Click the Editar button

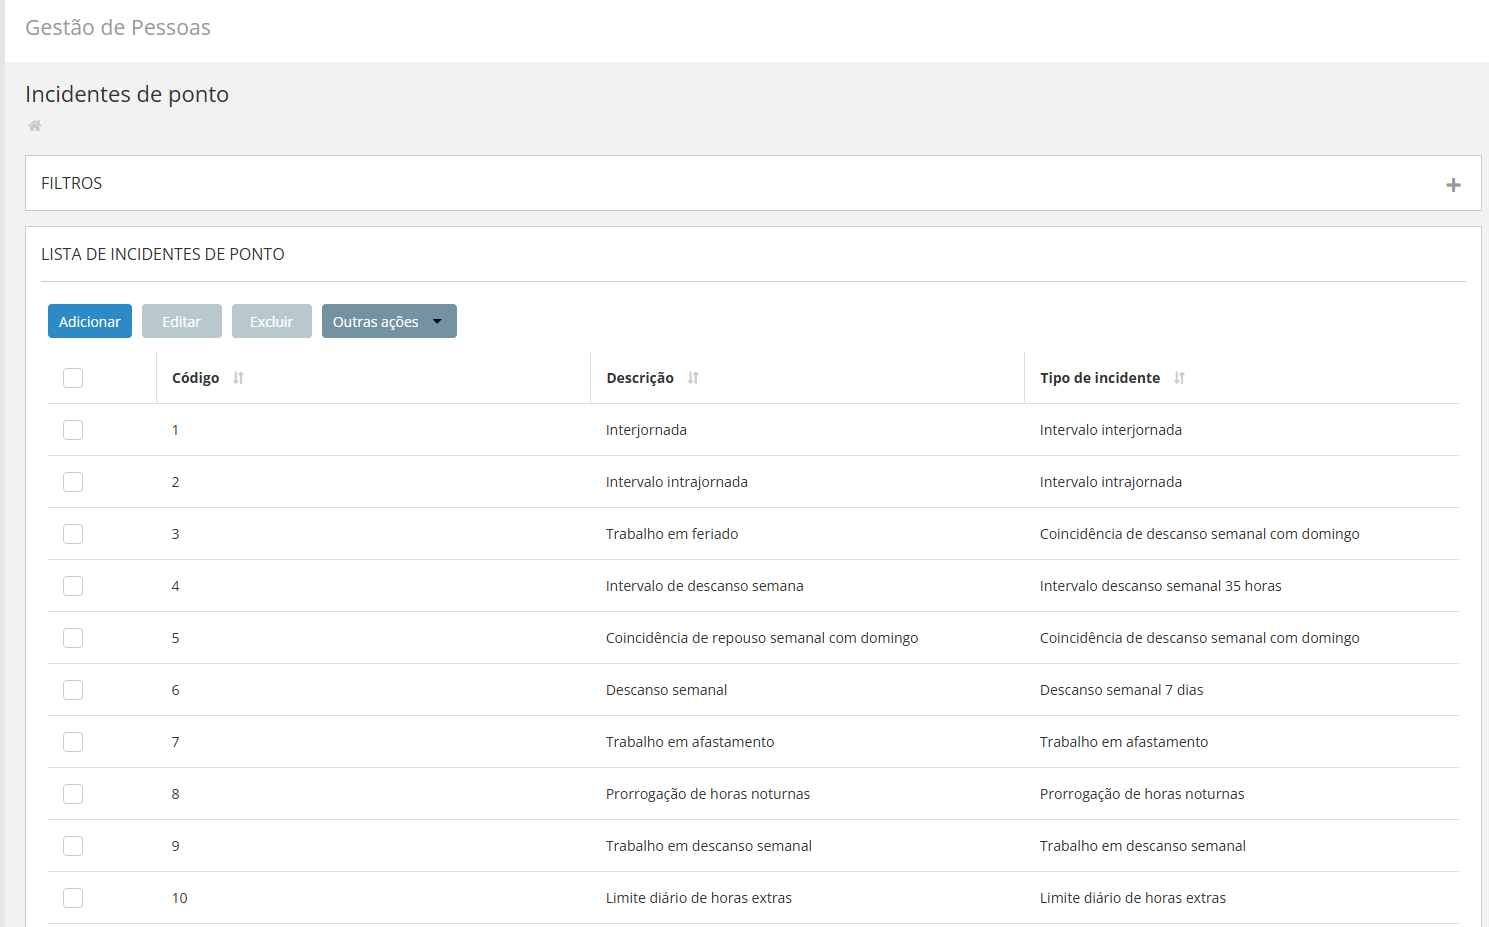[x=182, y=321]
